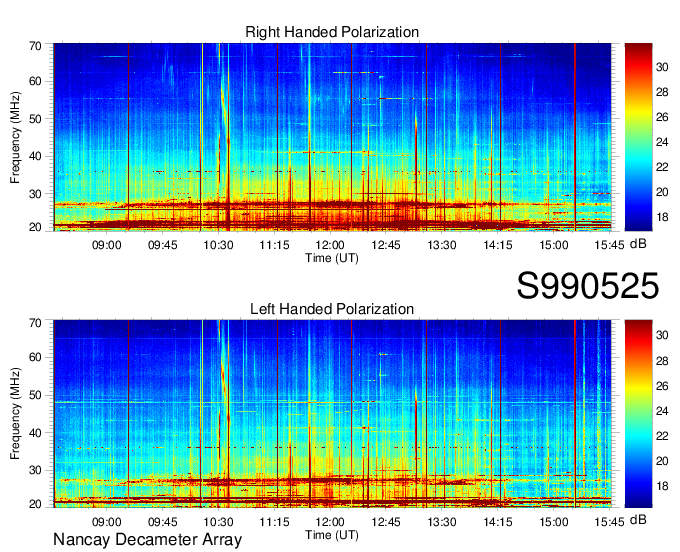Click the 20 dB label on lower colorbar
Viewport: 680px width, 552px height.
662,461
